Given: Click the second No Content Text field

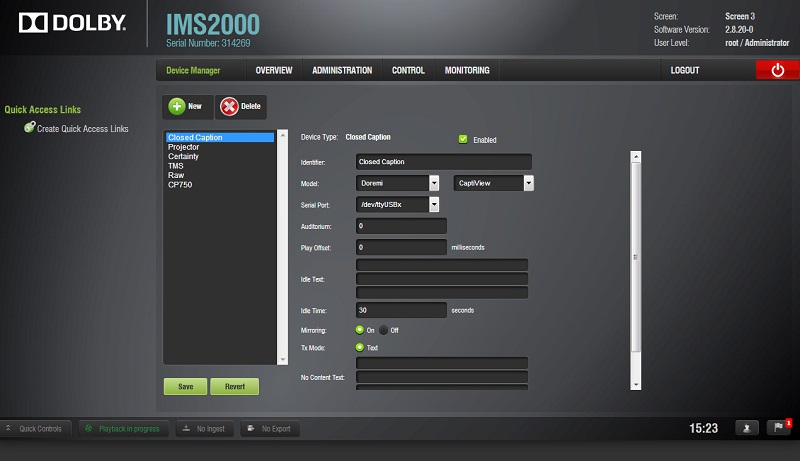Looking at the screenshot, I should [442, 376].
